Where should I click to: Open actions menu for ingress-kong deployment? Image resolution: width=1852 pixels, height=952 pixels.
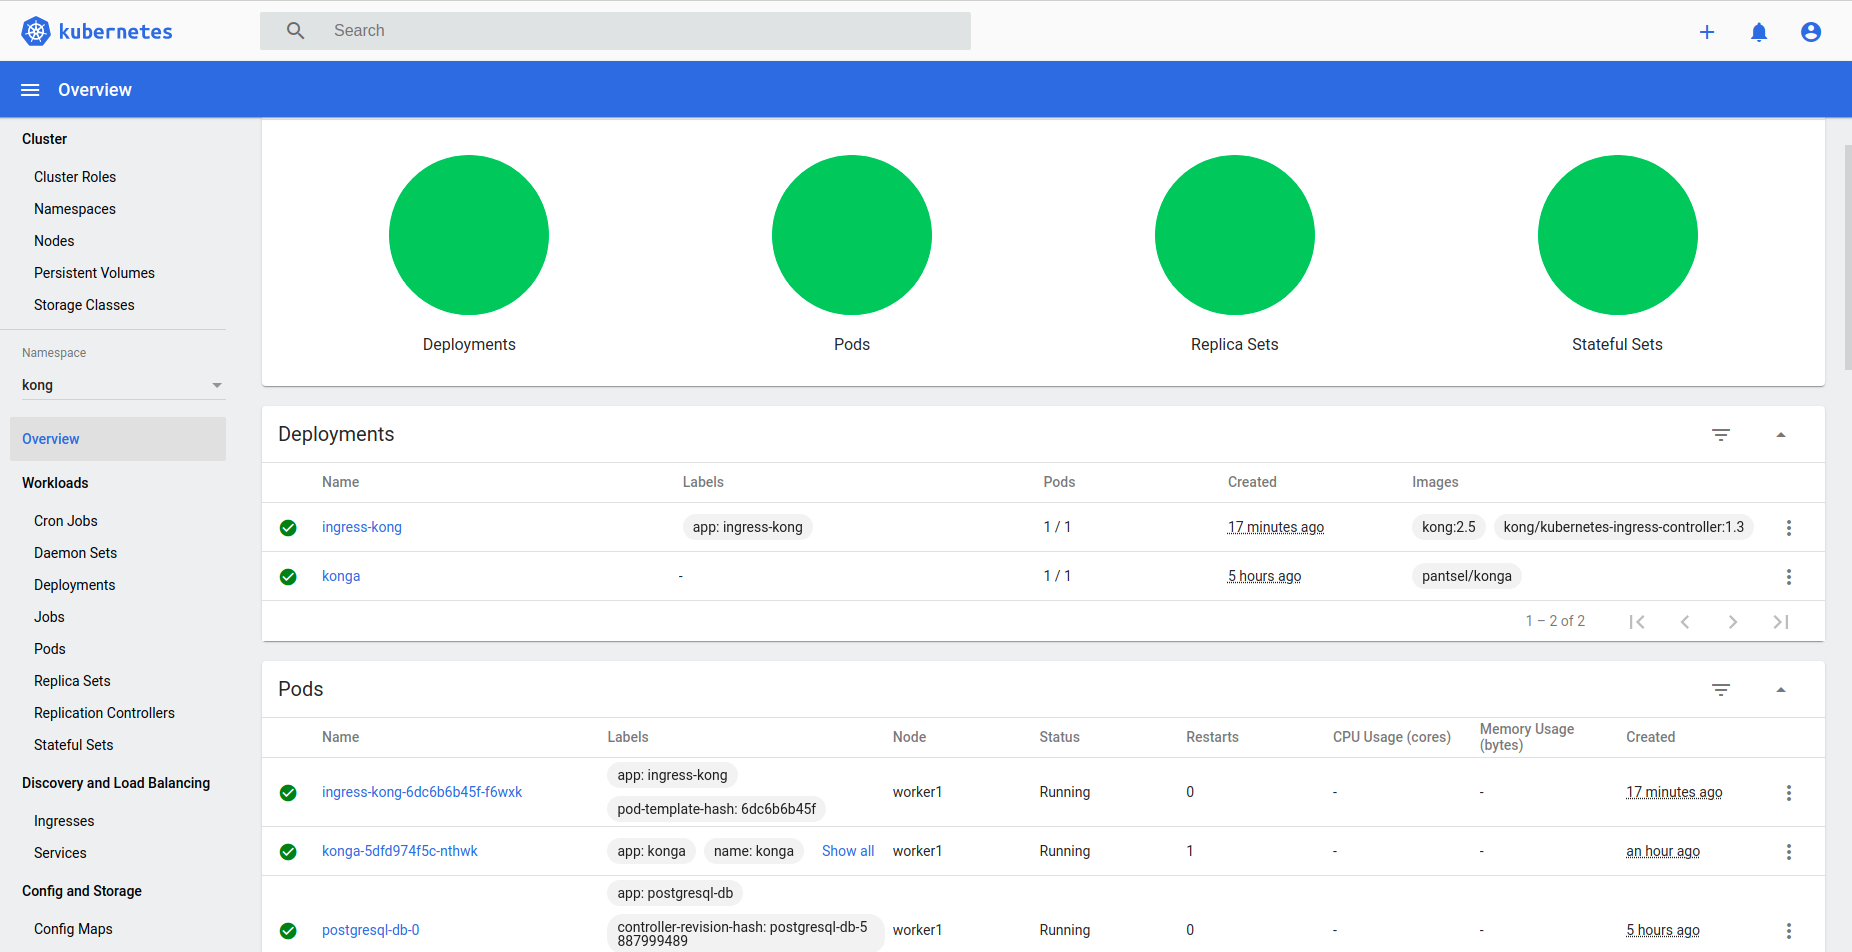[x=1789, y=528]
